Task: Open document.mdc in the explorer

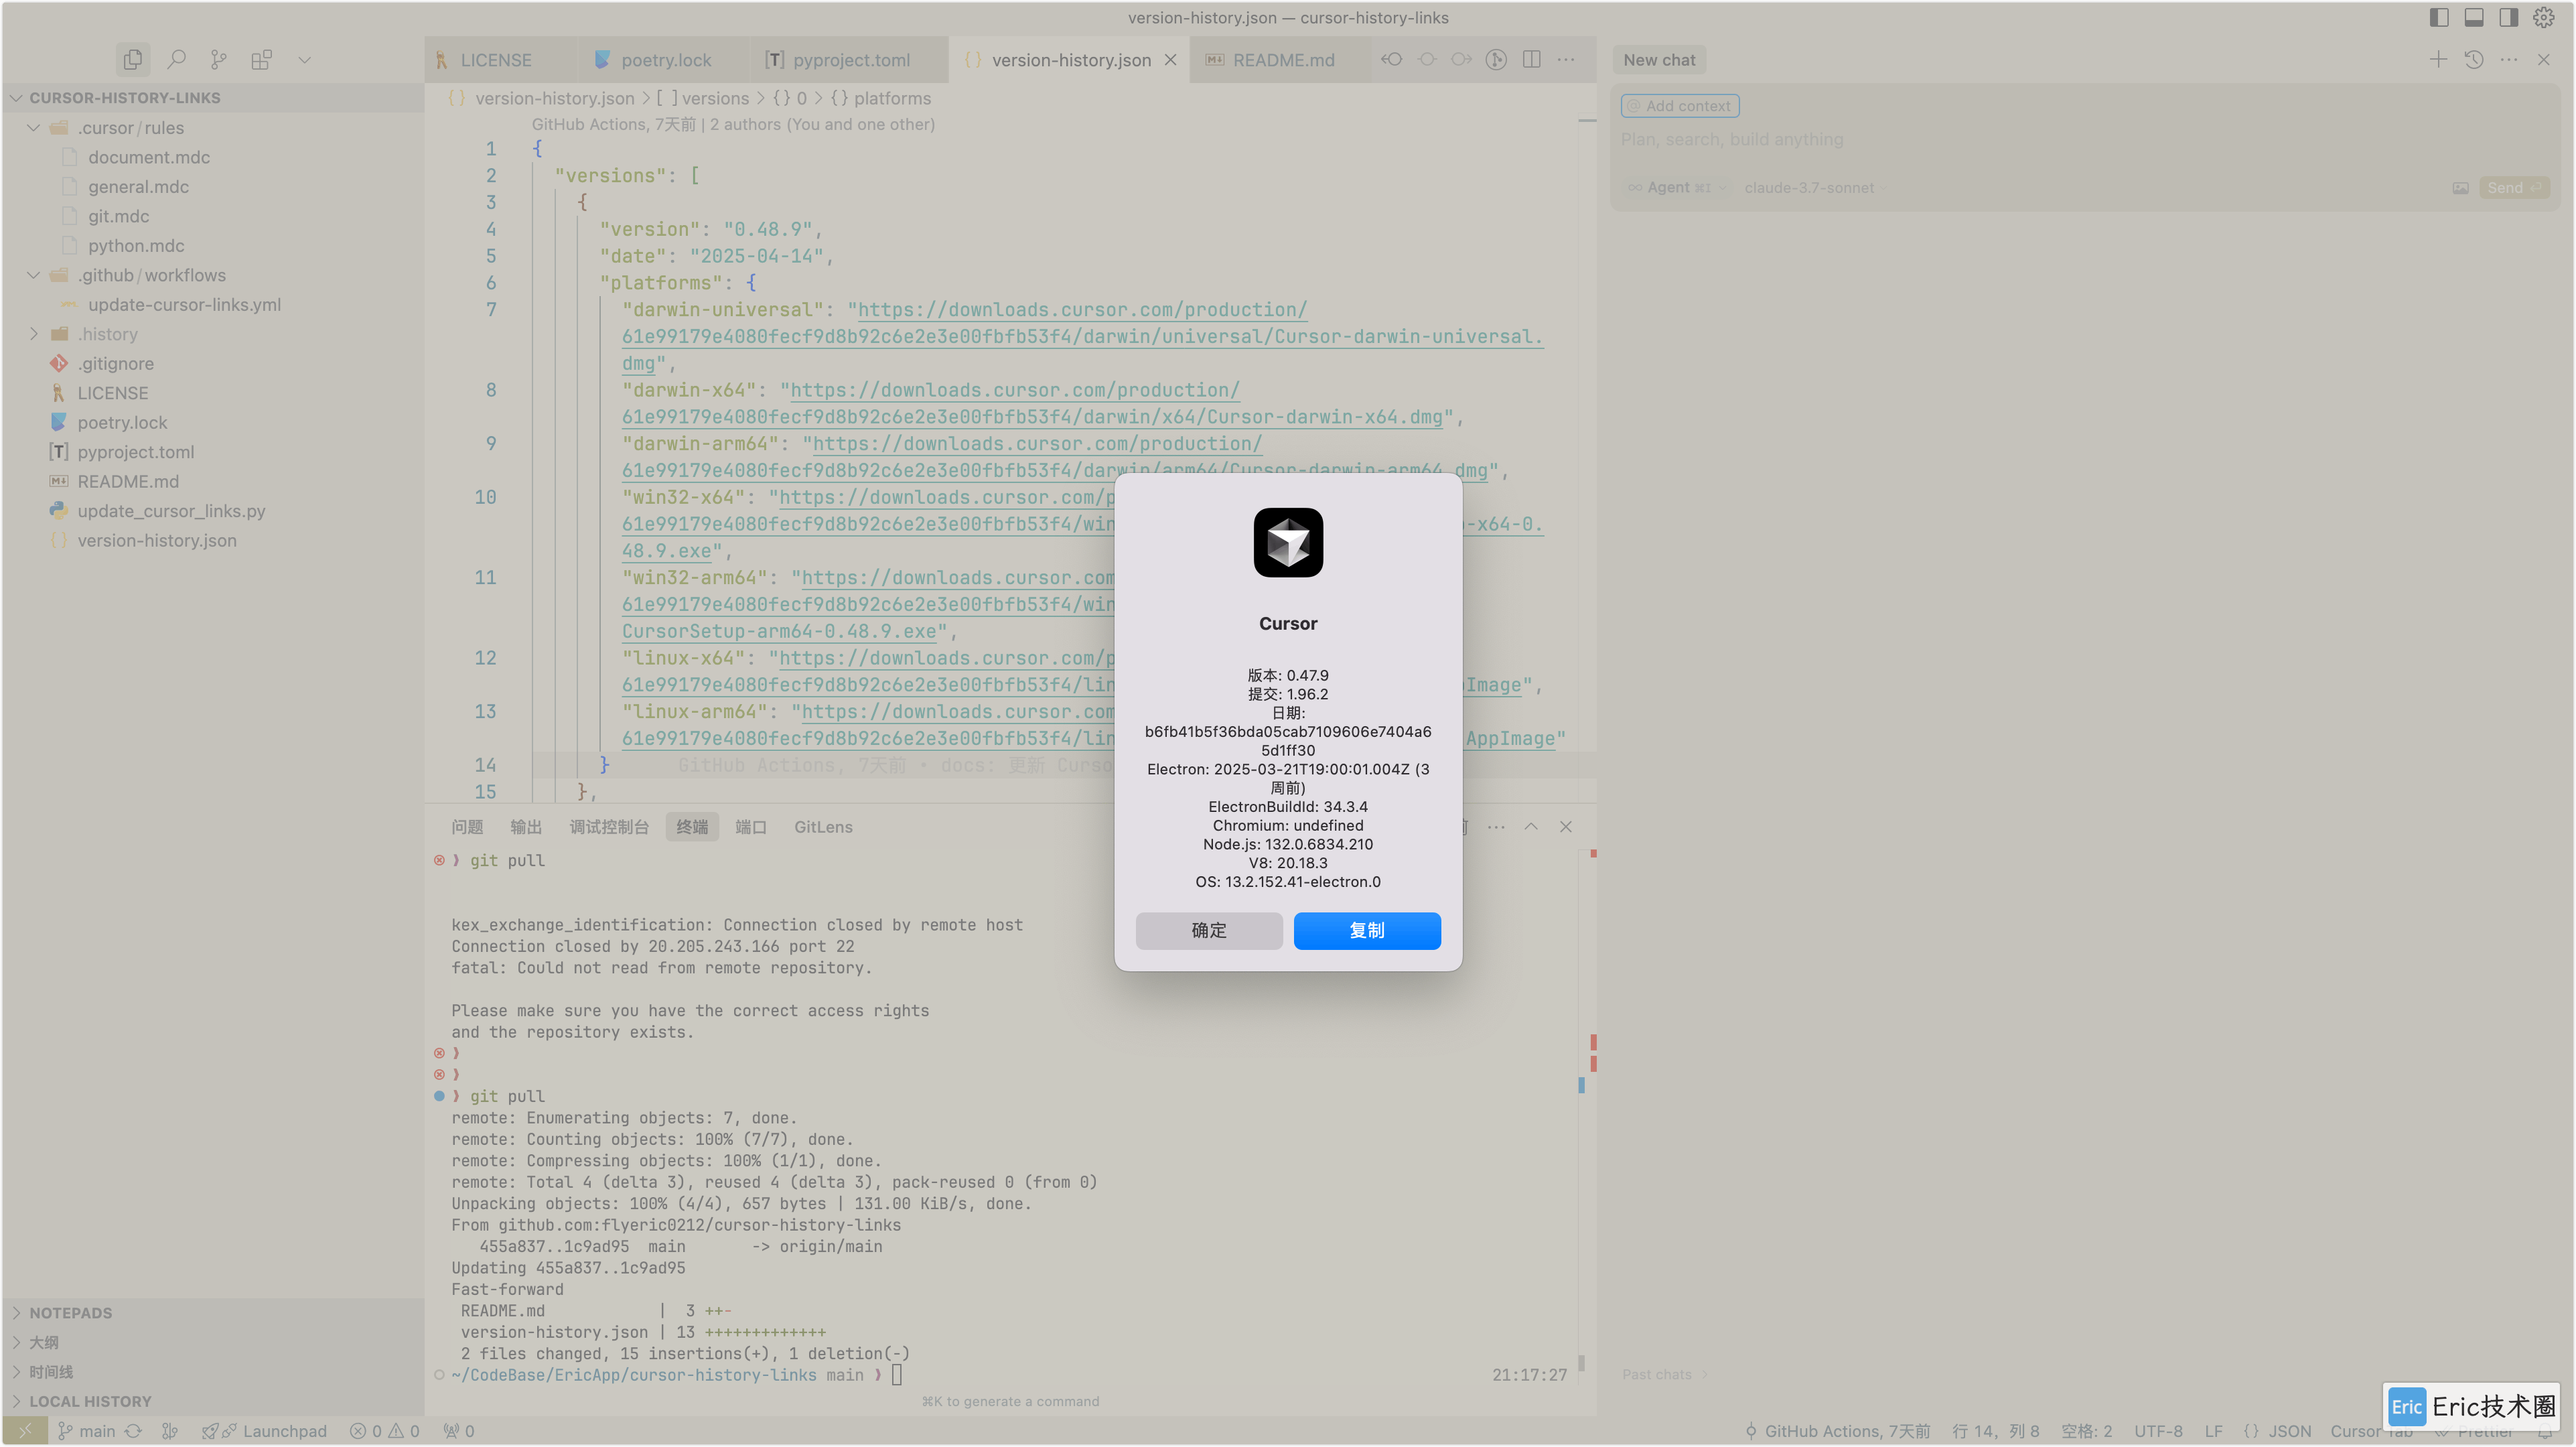Action: pyautogui.click(x=149, y=157)
